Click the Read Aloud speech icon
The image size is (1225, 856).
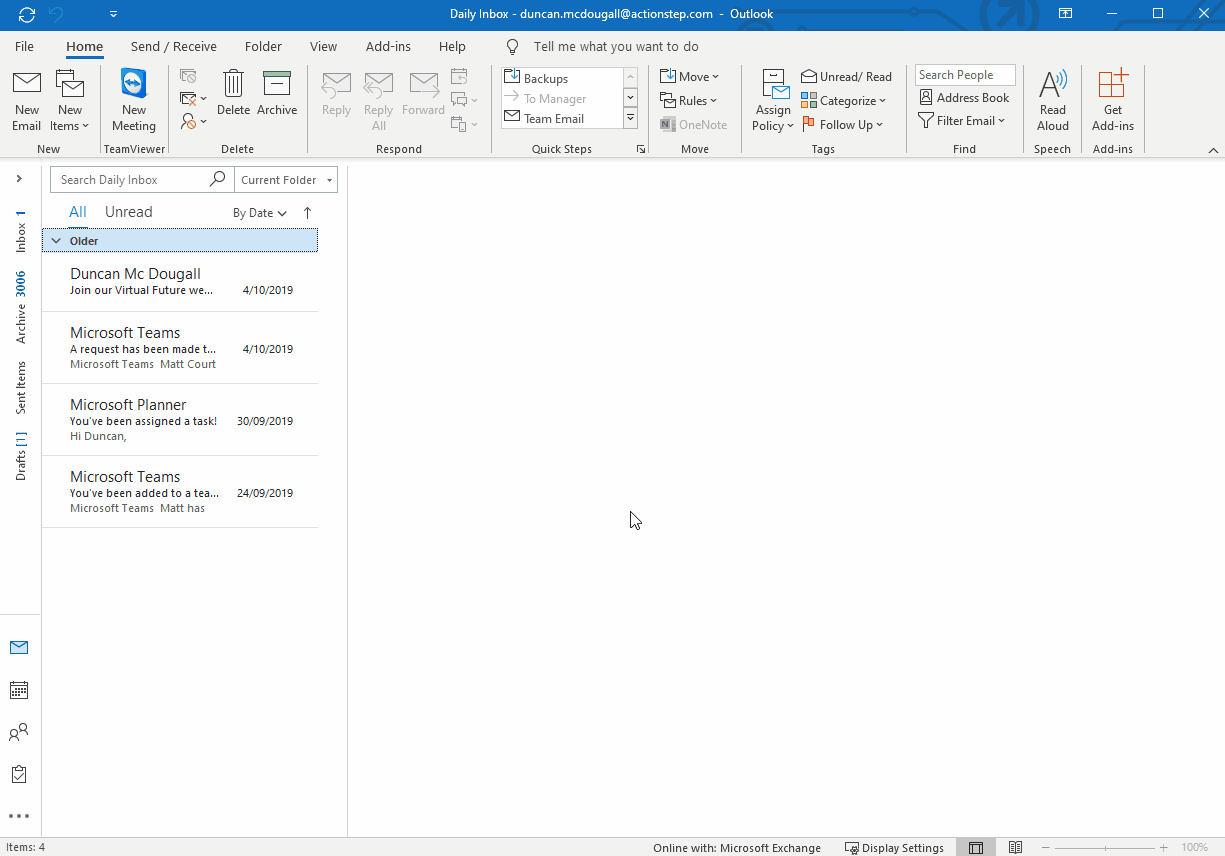tap(1052, 99)
